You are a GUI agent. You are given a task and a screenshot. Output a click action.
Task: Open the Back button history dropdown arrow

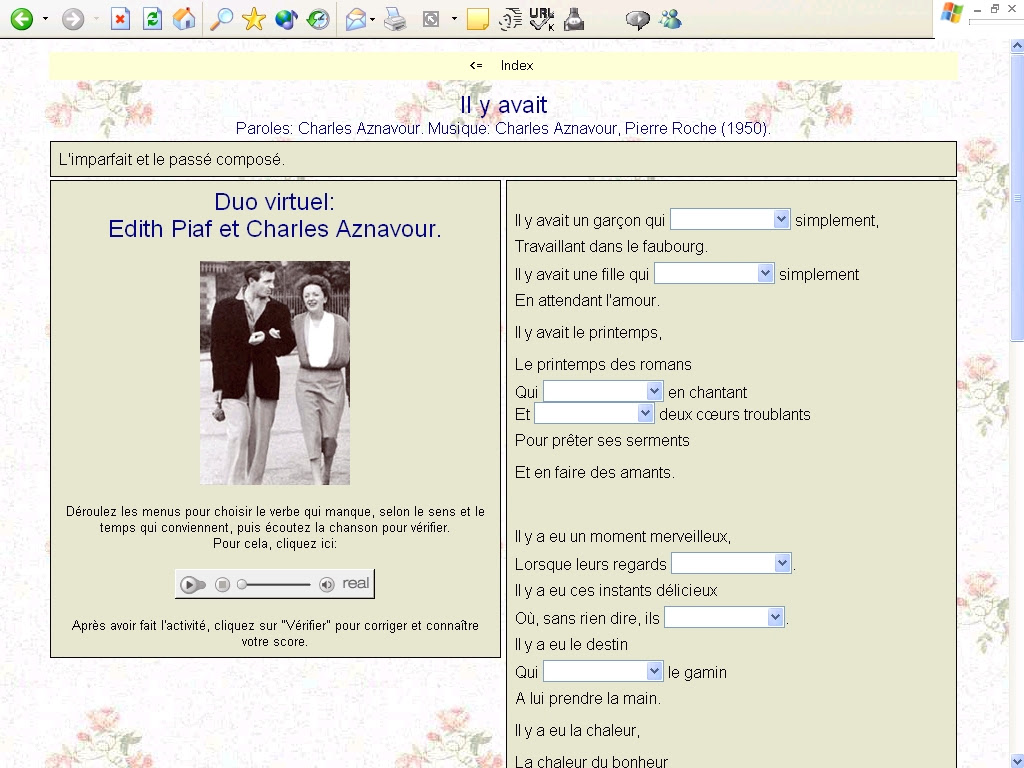45,19
